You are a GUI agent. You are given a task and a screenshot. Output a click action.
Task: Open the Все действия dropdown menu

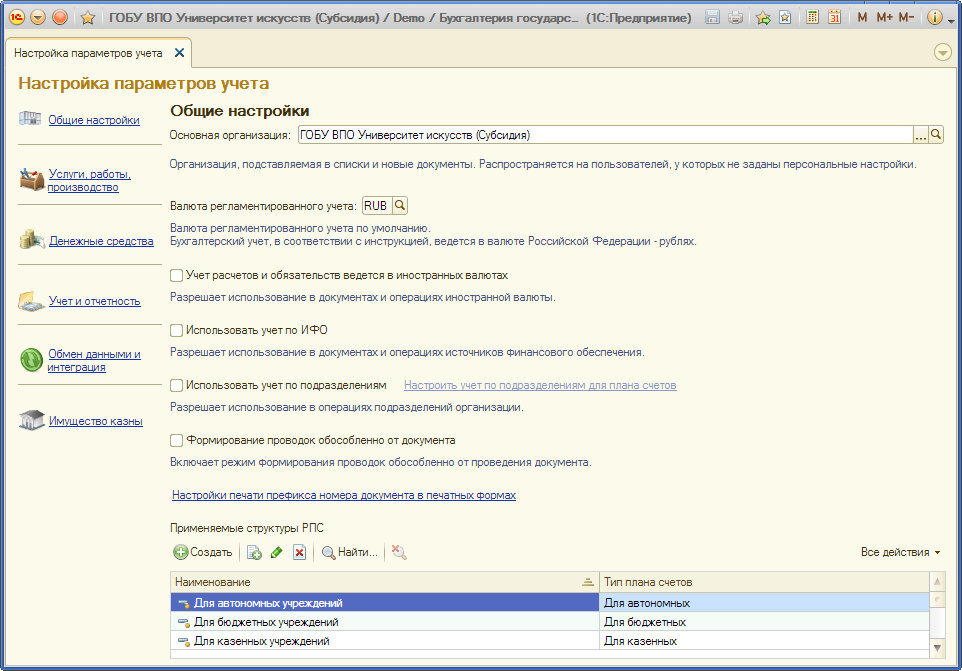(900, 552)
